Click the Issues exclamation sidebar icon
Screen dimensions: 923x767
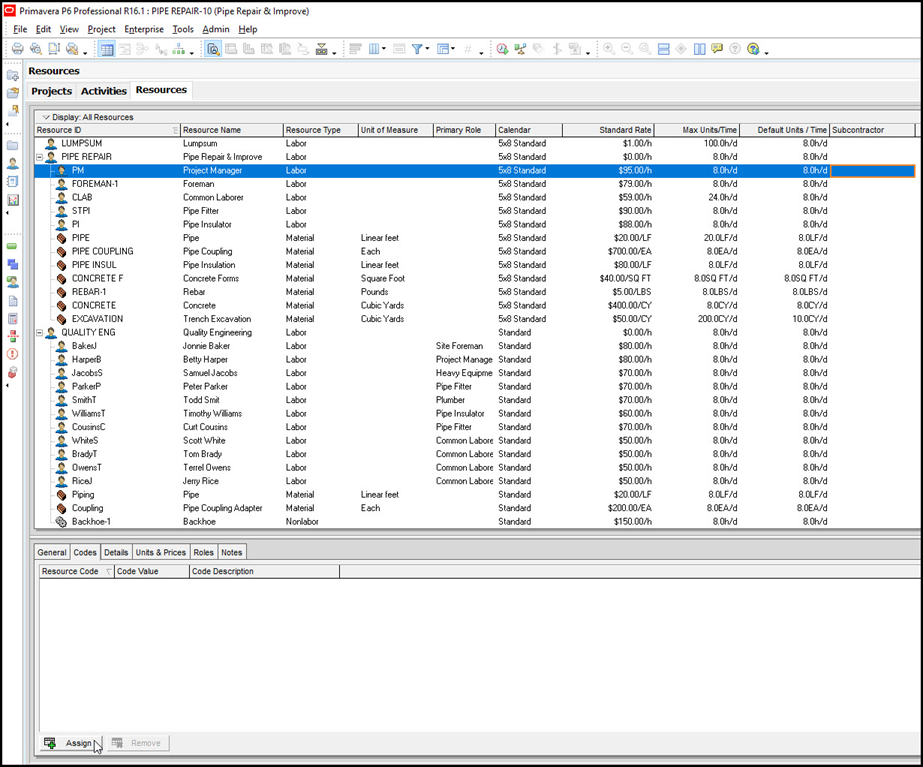pyautogui.click(x=12, y=354)
